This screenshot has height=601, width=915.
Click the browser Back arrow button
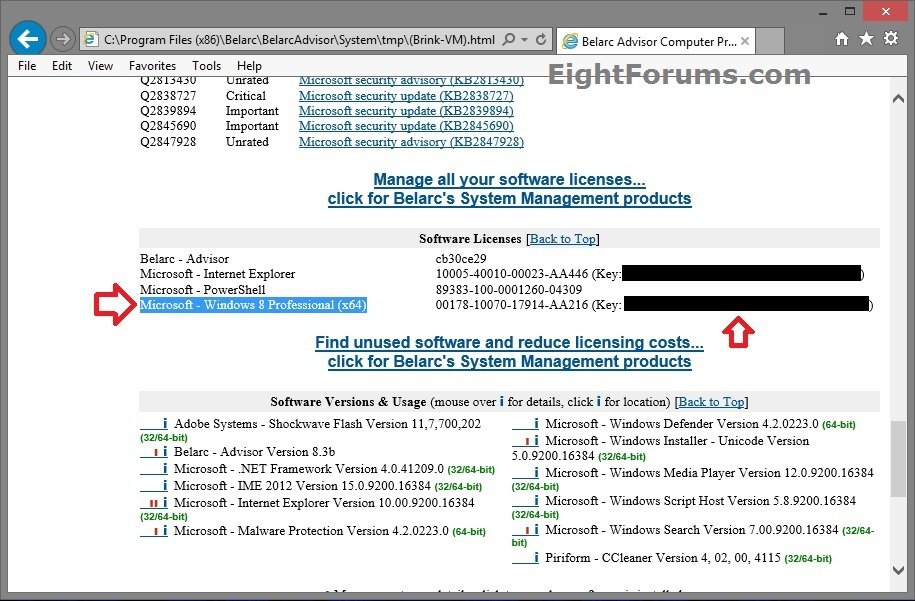[x=28, y=40]
